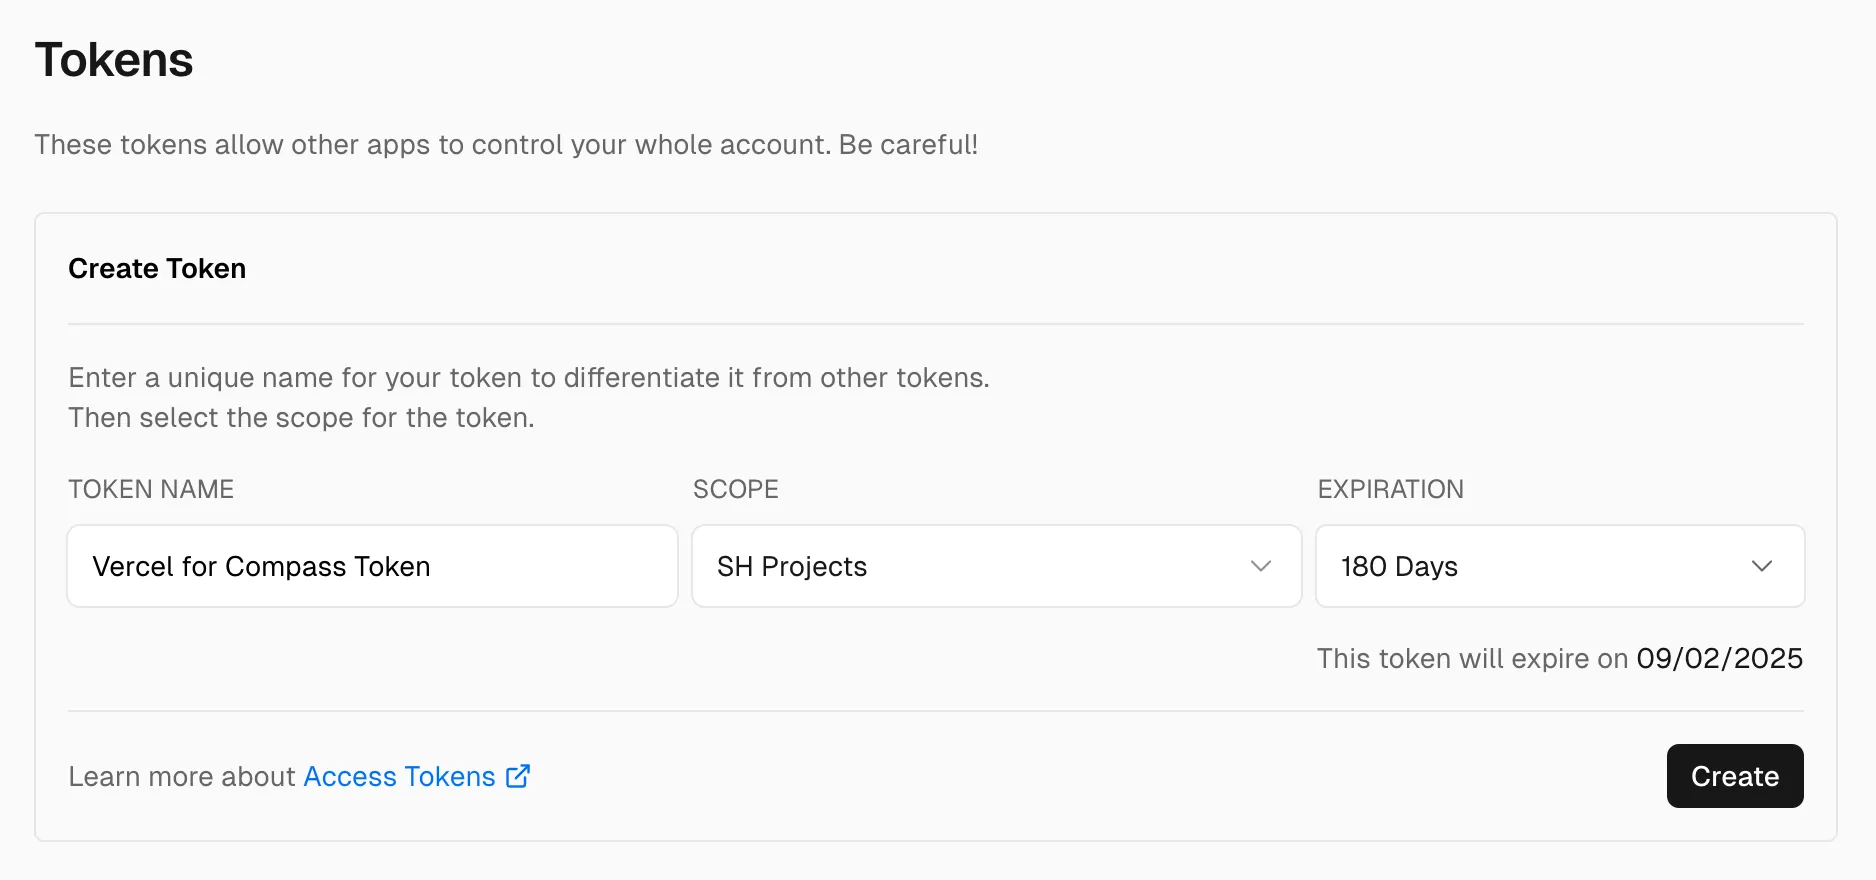Click the expiration date 09/02/2025
1876x880 pixels.
click(1718, 658)
